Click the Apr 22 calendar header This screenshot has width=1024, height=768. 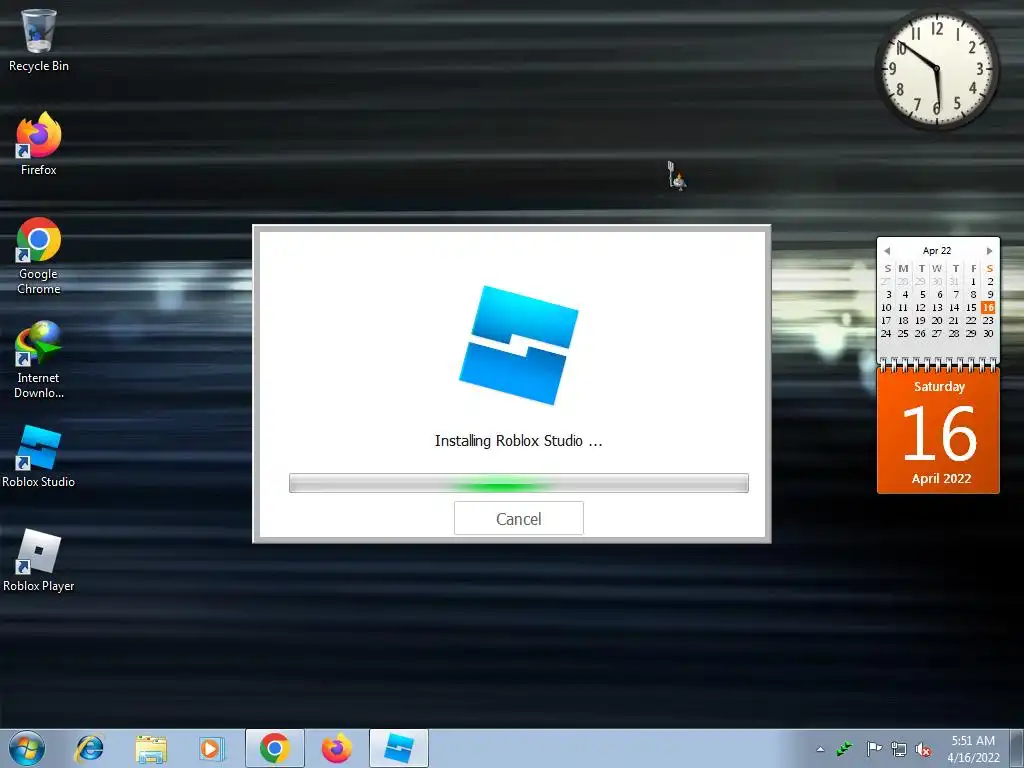click(937, 251)
